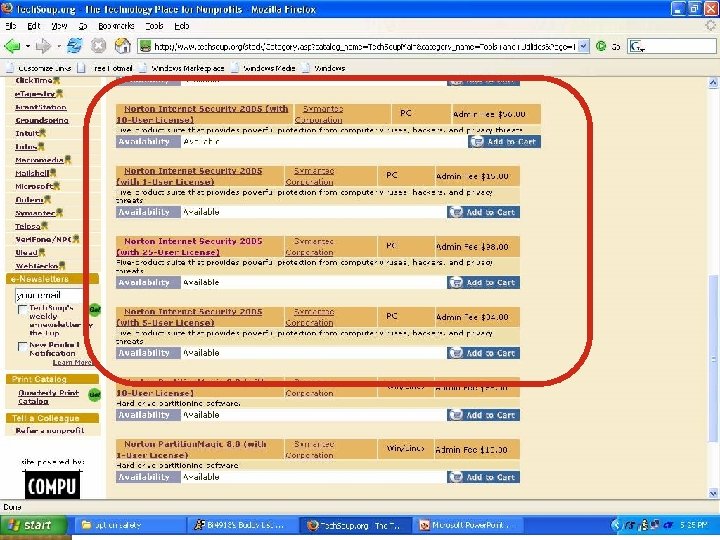Click the TechSoup.org Firefox taskbar button
720x540 pixels.
point(357,525)
